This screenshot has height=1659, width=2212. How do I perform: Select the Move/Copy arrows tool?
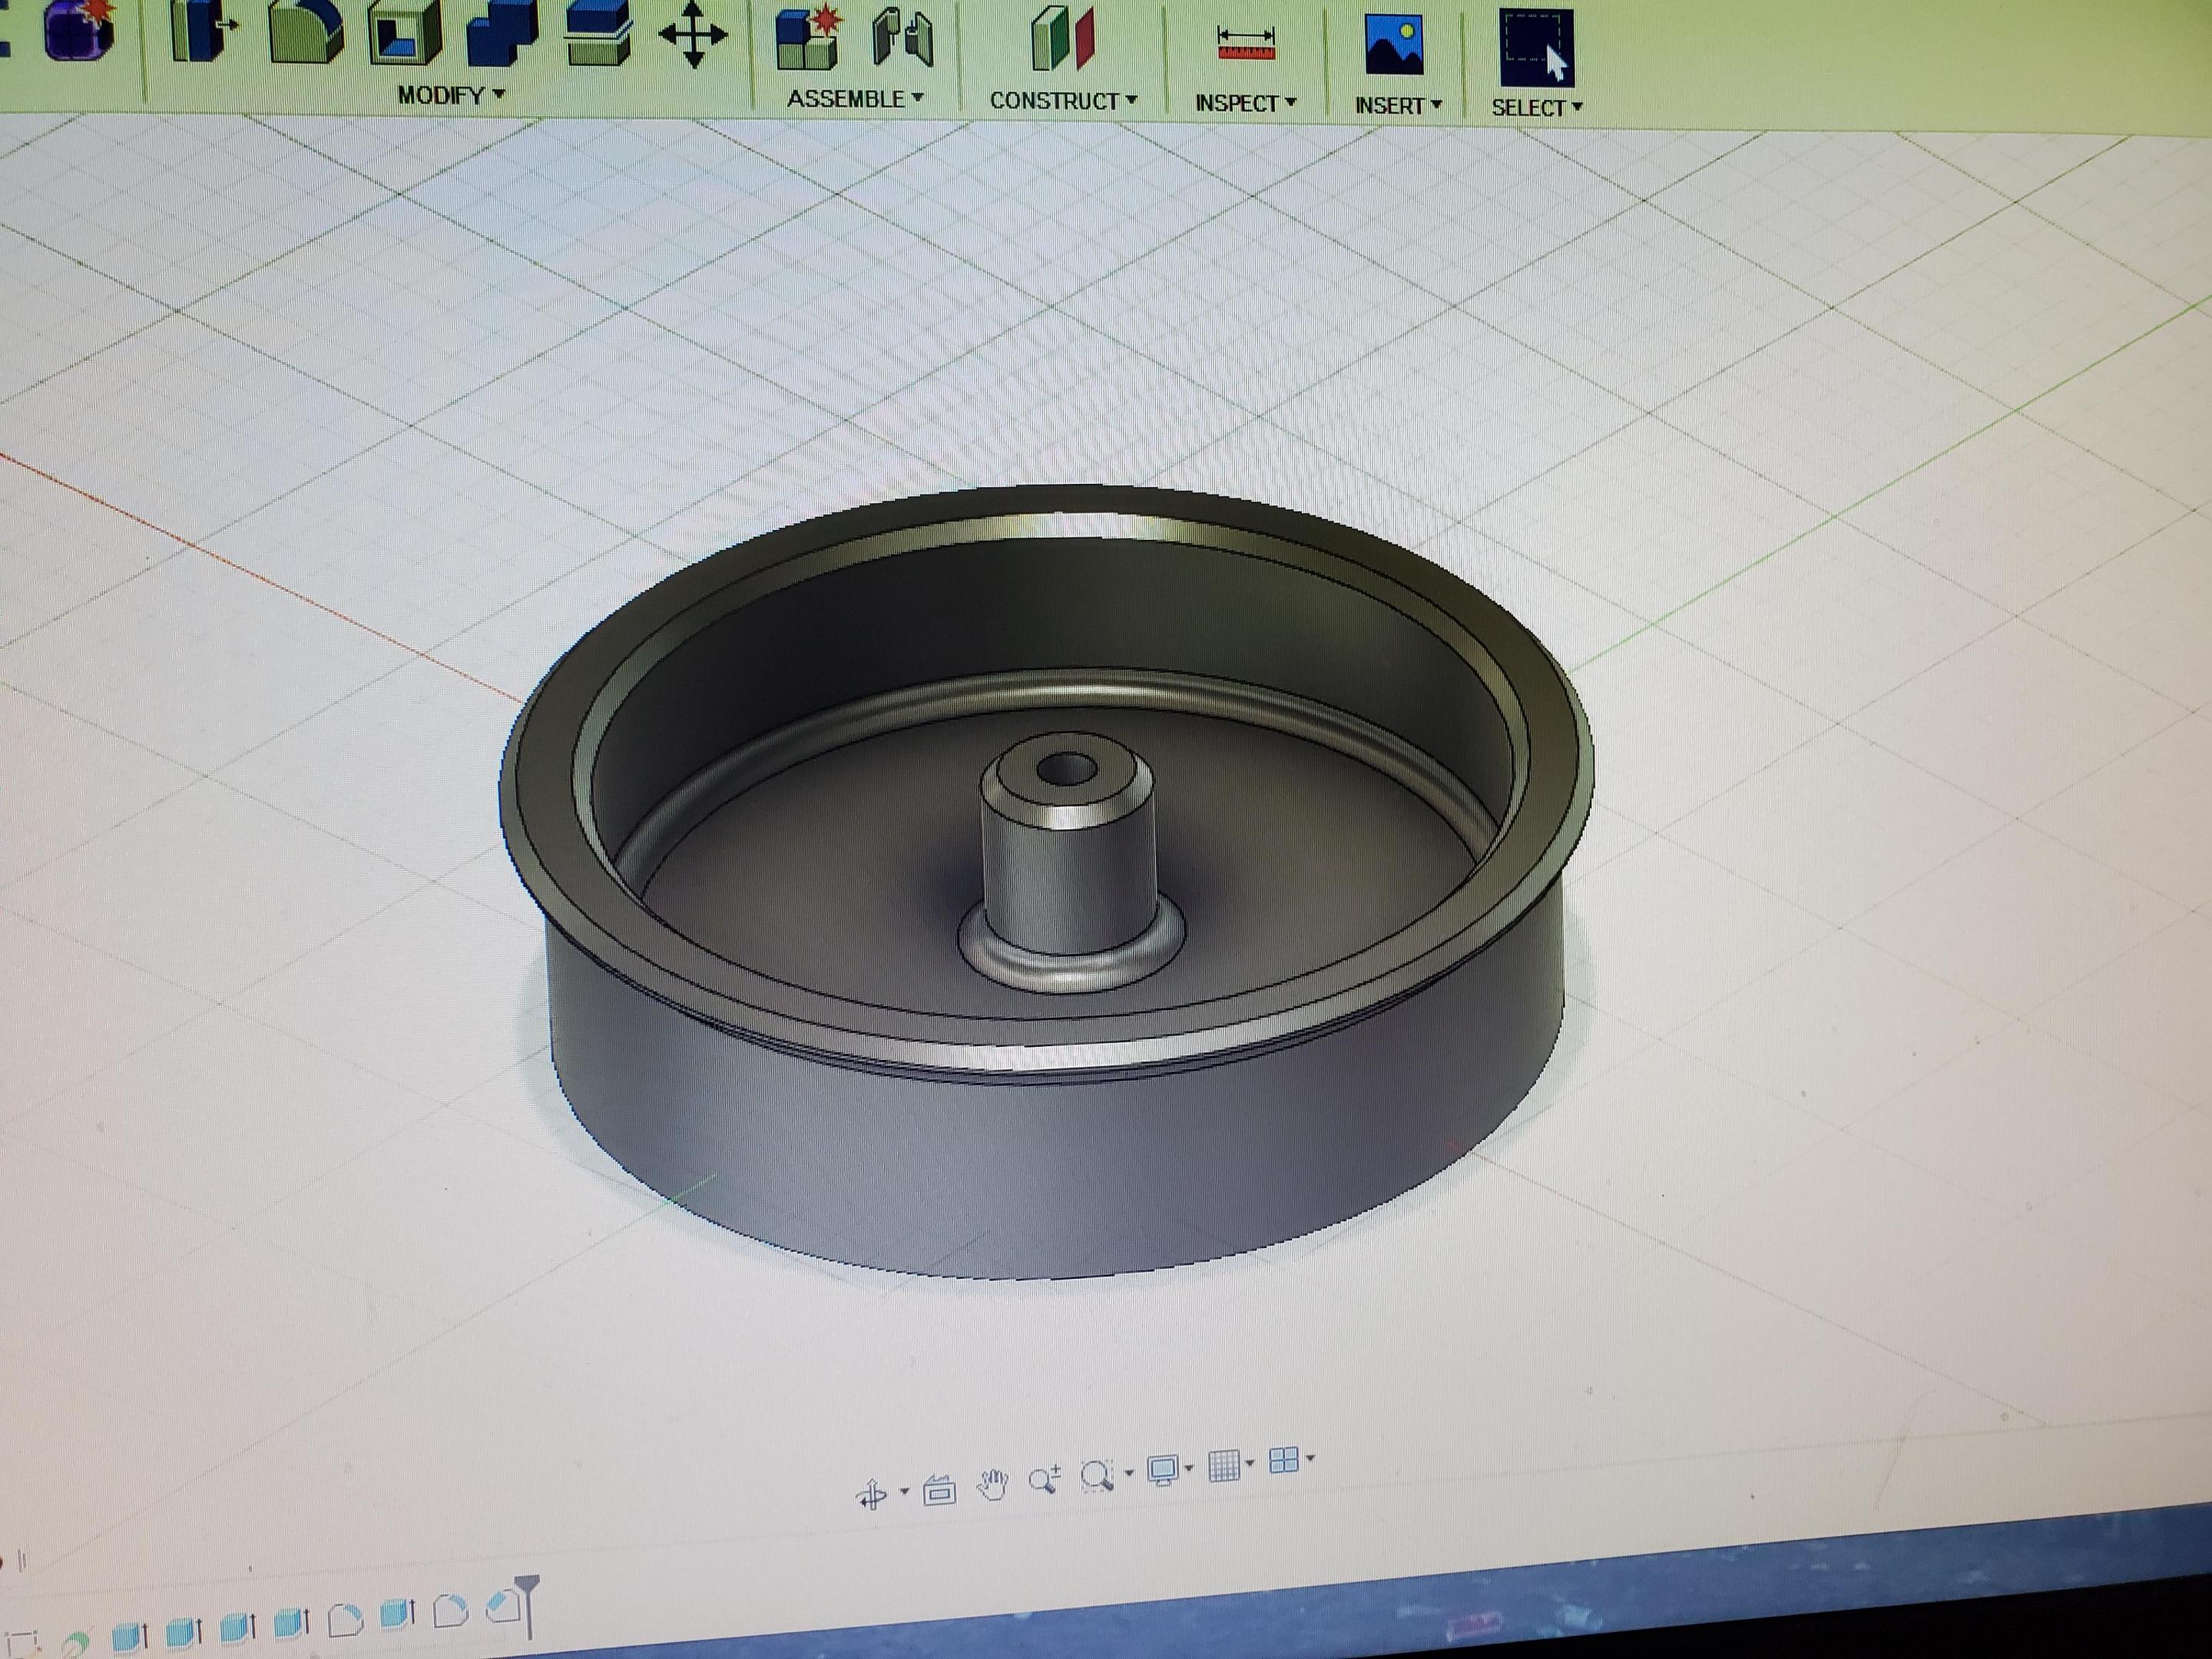pyautogui.click(x=693, y=35)
